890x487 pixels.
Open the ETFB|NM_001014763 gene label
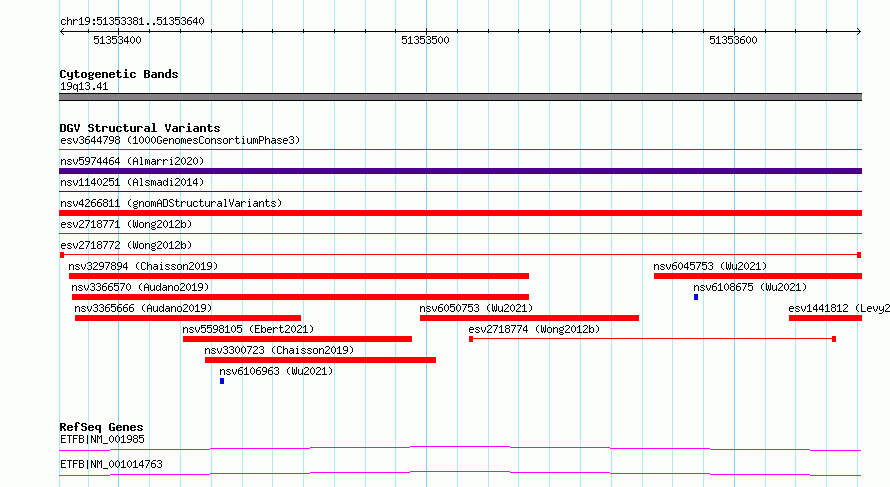click(111, 464)
